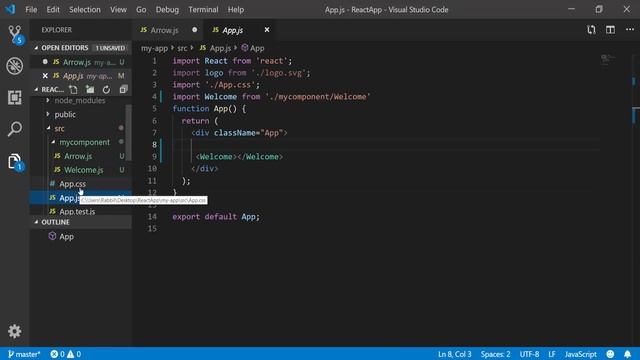Click src in the breadcrumb
The height and width of the screenshot is (360, 640).
click(182, 48)
